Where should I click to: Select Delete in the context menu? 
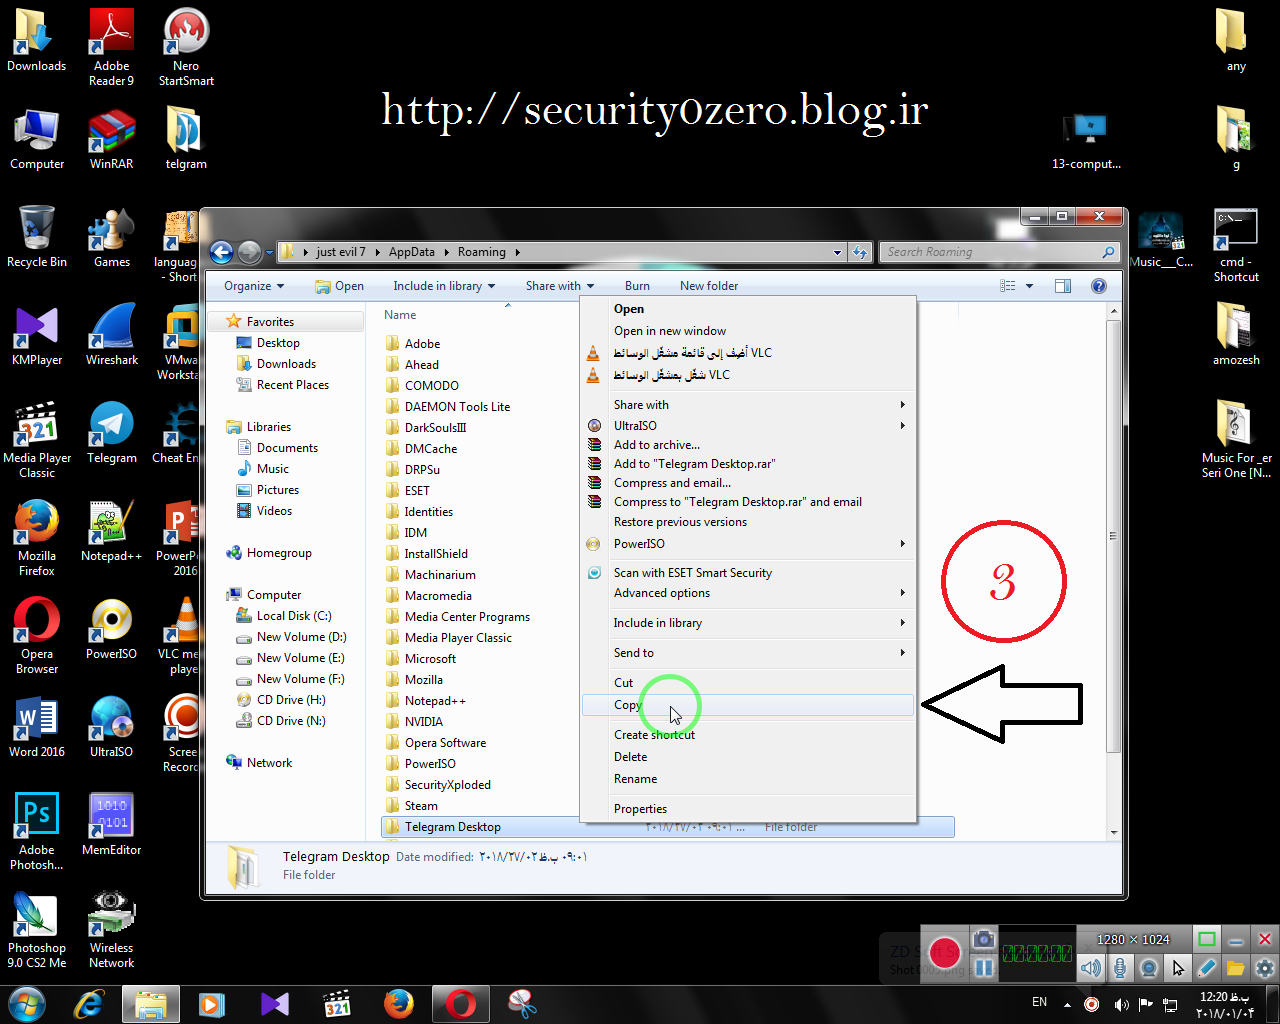click(x=748, y=757)
